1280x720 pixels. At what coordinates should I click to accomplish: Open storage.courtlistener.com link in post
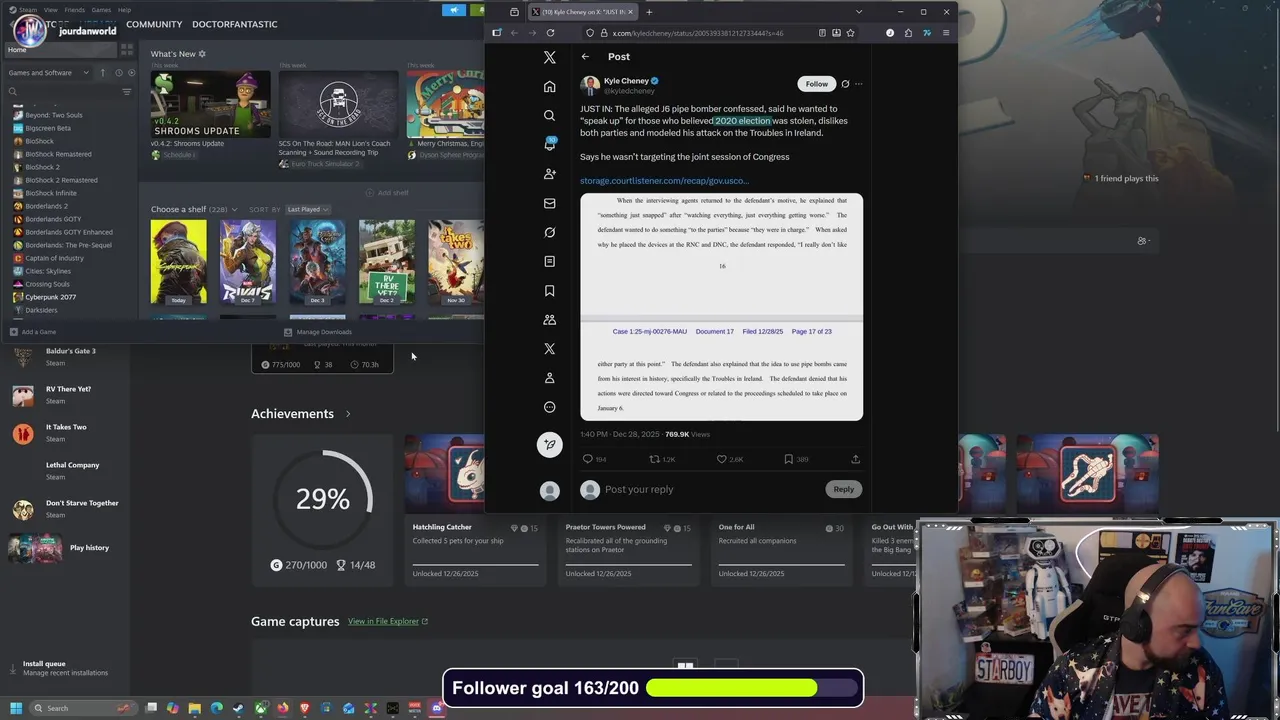(x=664, y=181)
